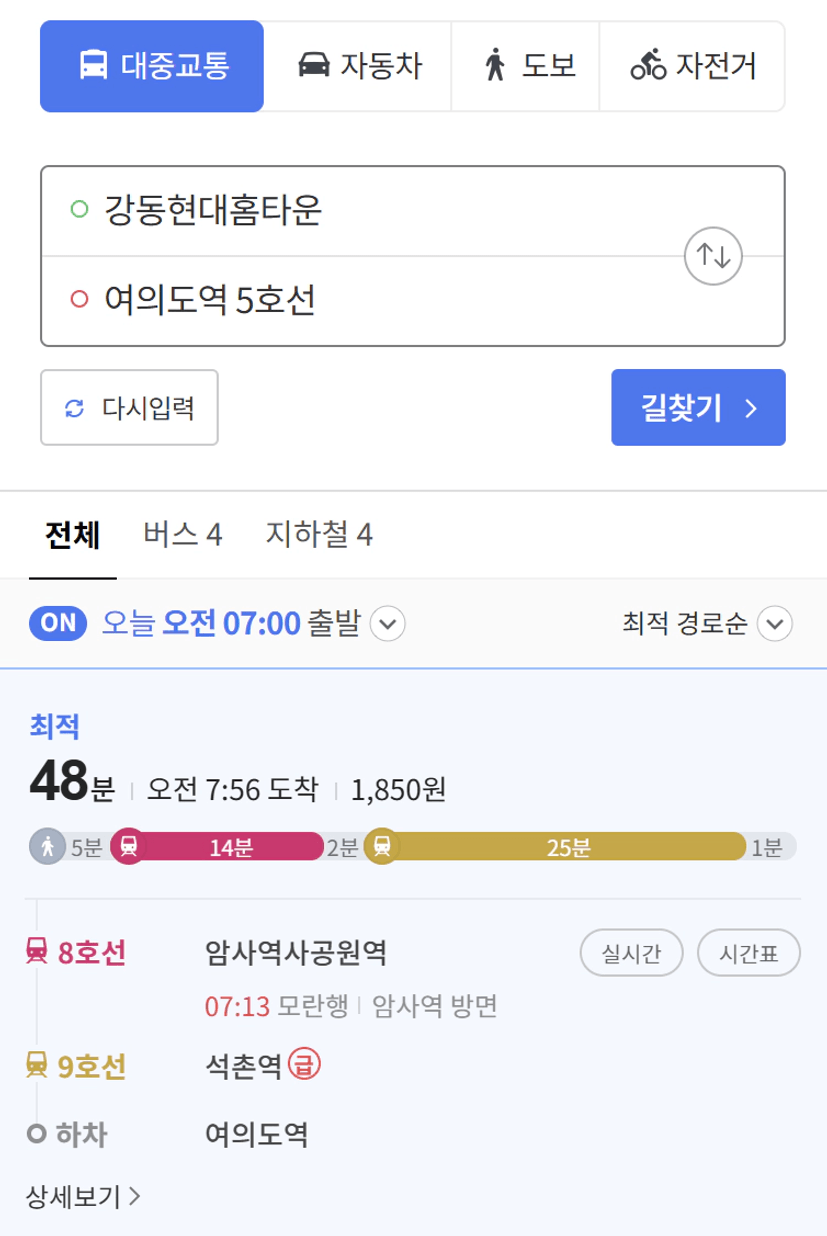Expand 상세보기 route details
The width and height of the screenshot is (827, 1236).
tap(84, 1195)
